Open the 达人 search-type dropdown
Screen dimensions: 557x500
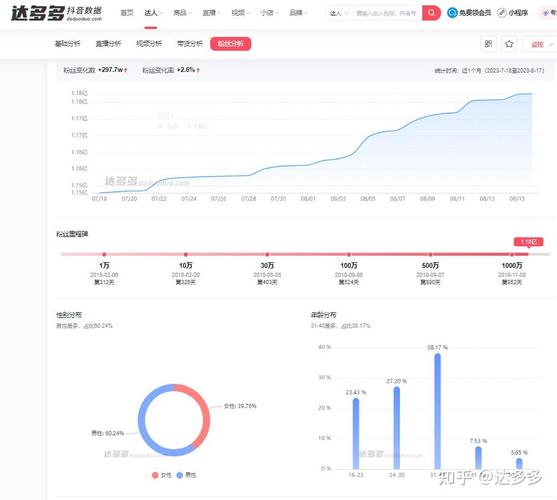(339, 13)
